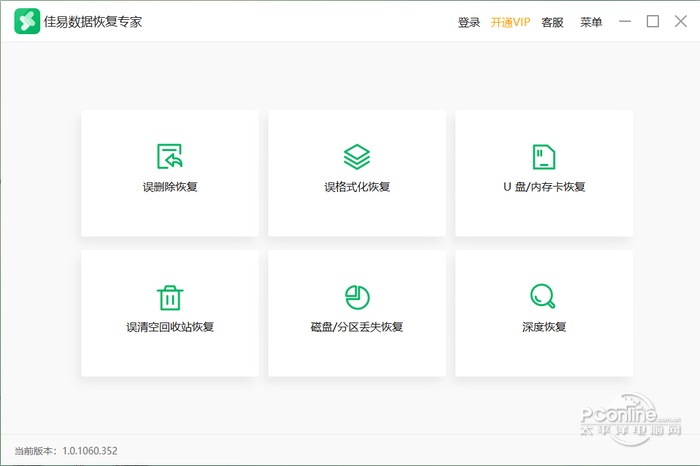
Task: Select the 误格式化恢复 layers icon
Action: tap(357, 157)
